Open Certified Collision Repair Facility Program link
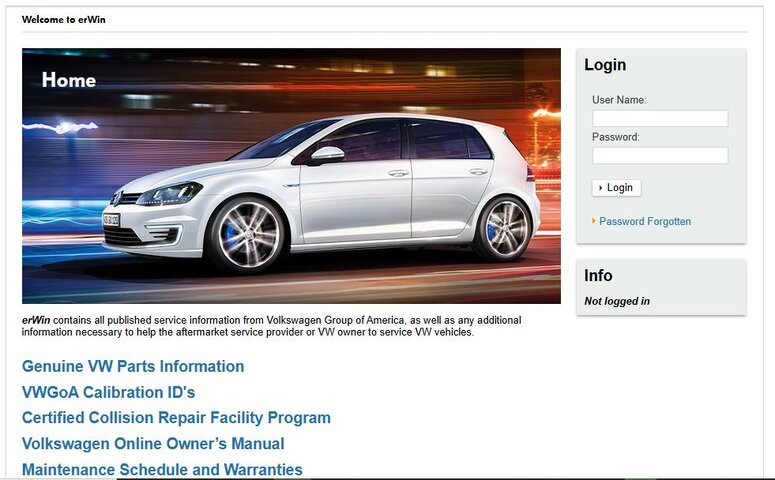 click(x=176, y=418)
